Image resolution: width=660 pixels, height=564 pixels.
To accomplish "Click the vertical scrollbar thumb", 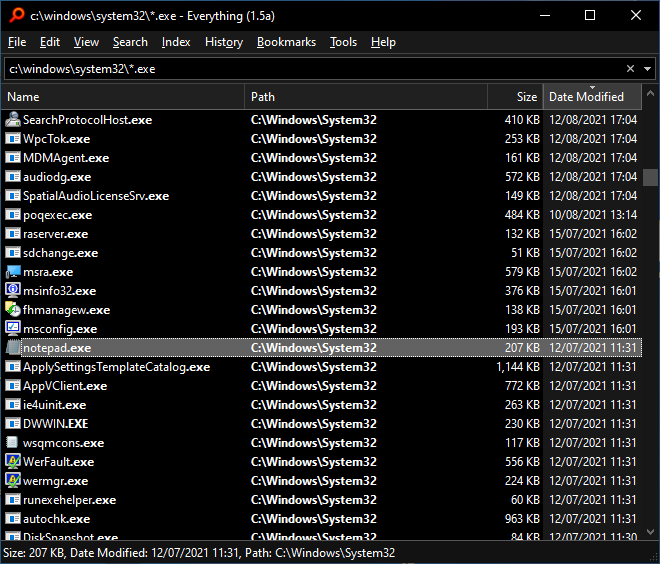I will pos(650,177).
